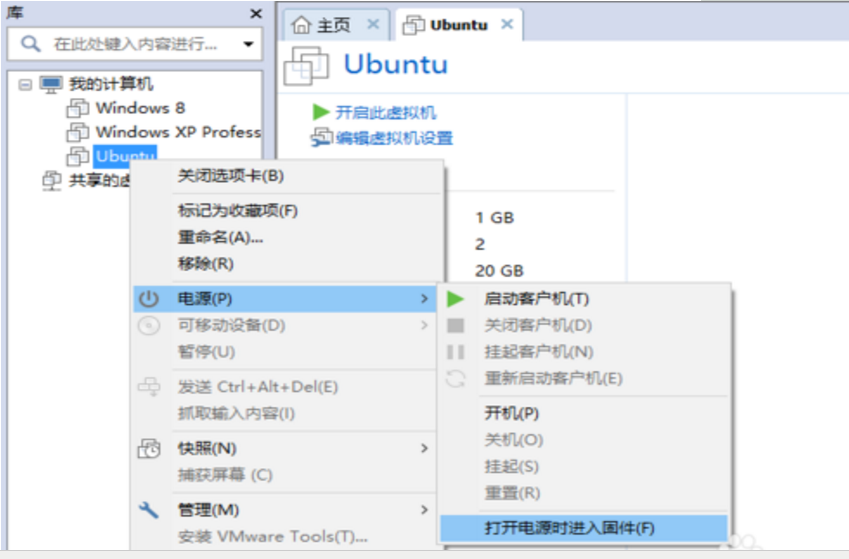Expand the 管理(M) submenu arrow

[424, 510]
